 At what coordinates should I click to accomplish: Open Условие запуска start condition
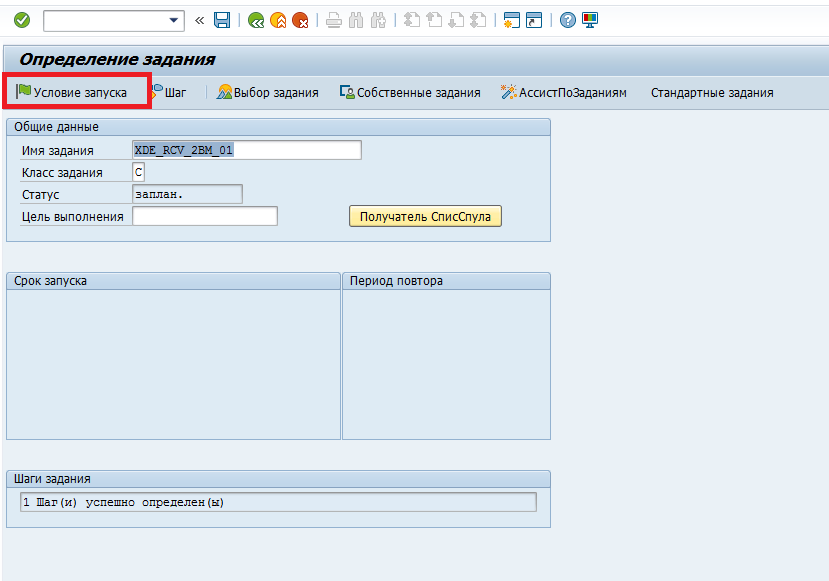(x=72, y=92)
